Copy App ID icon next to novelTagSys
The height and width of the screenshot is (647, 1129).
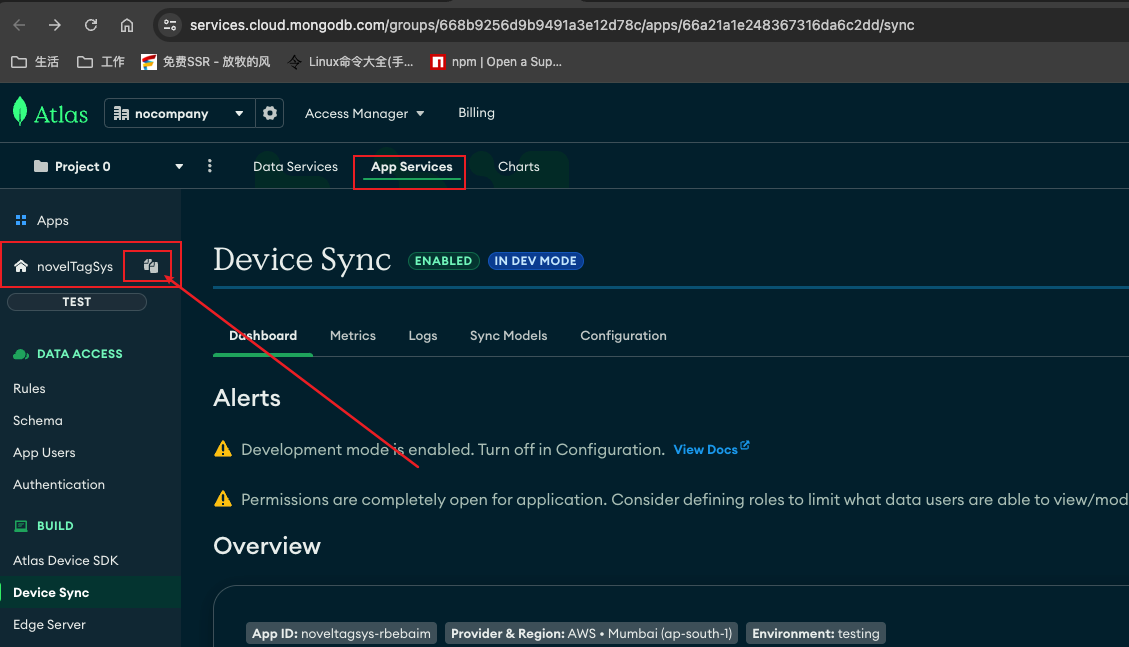151,266
